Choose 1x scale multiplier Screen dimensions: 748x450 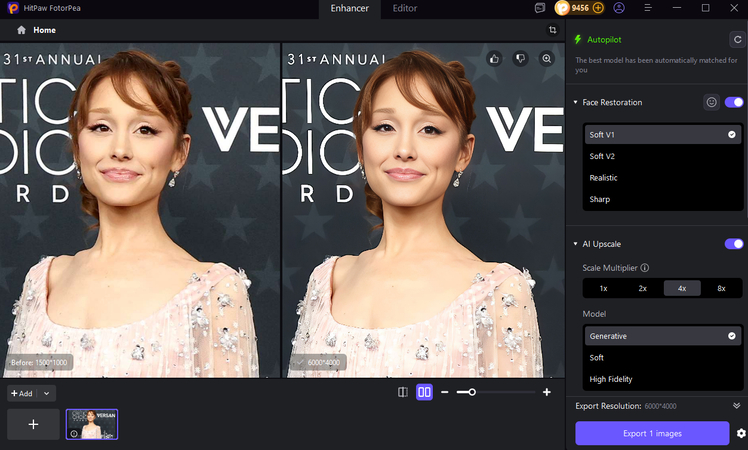tap(603, 288)
